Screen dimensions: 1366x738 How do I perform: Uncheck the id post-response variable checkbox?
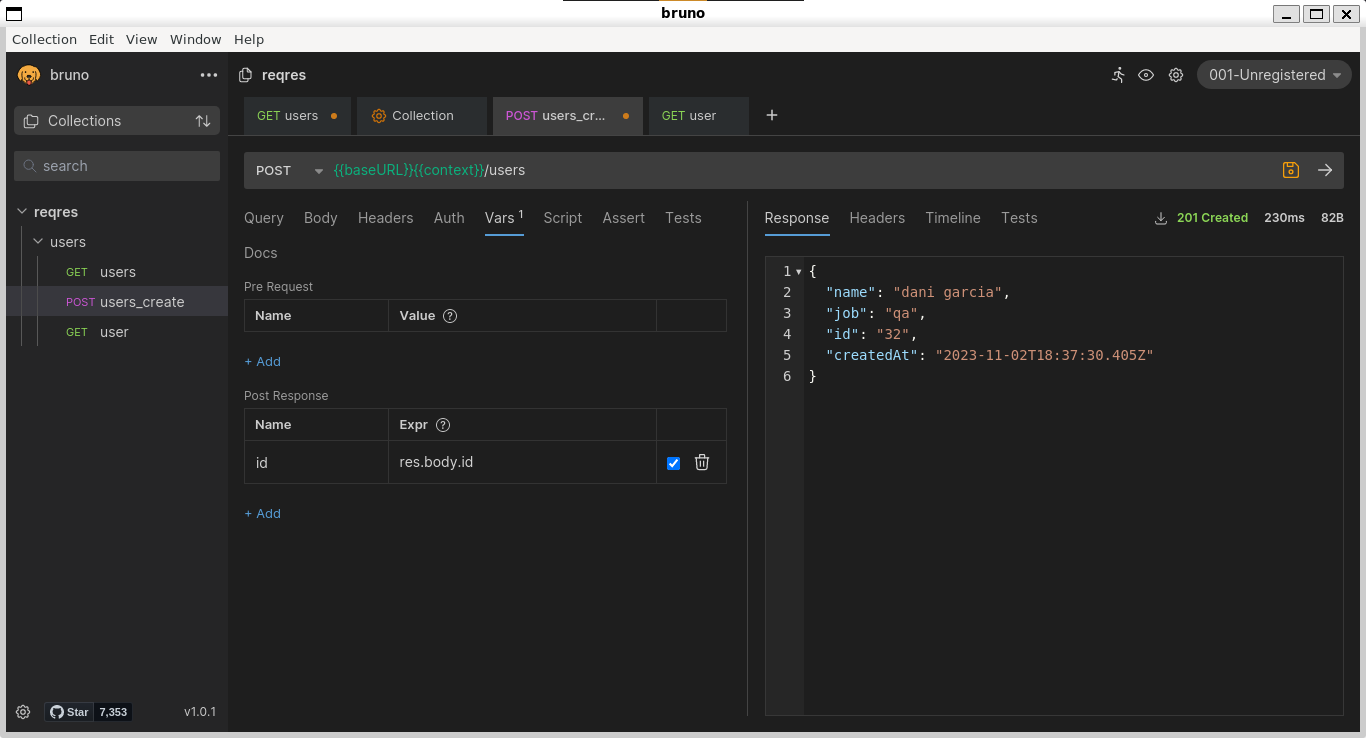(672, 462)
